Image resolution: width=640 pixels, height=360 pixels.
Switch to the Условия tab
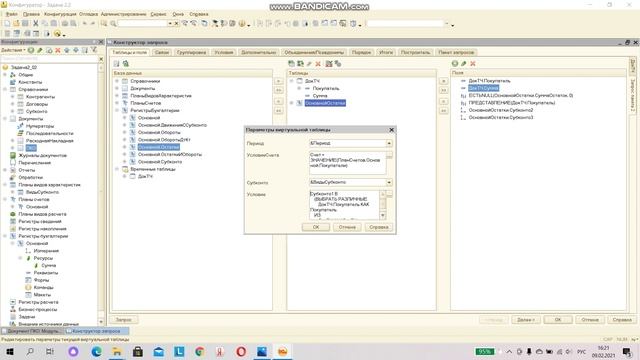(224, 52)
